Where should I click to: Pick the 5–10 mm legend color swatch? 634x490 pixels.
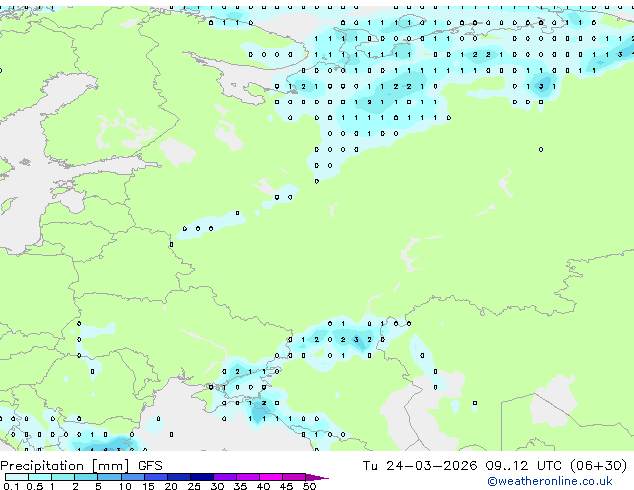(109, 477)
